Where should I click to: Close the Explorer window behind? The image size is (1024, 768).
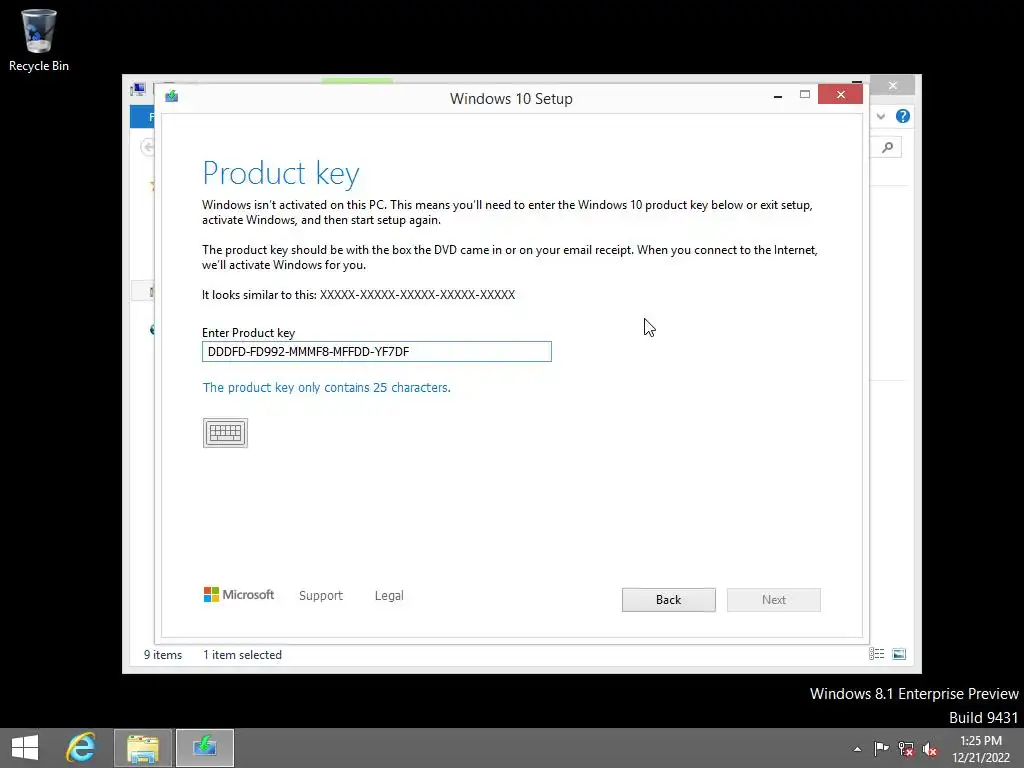click(893, 86)
